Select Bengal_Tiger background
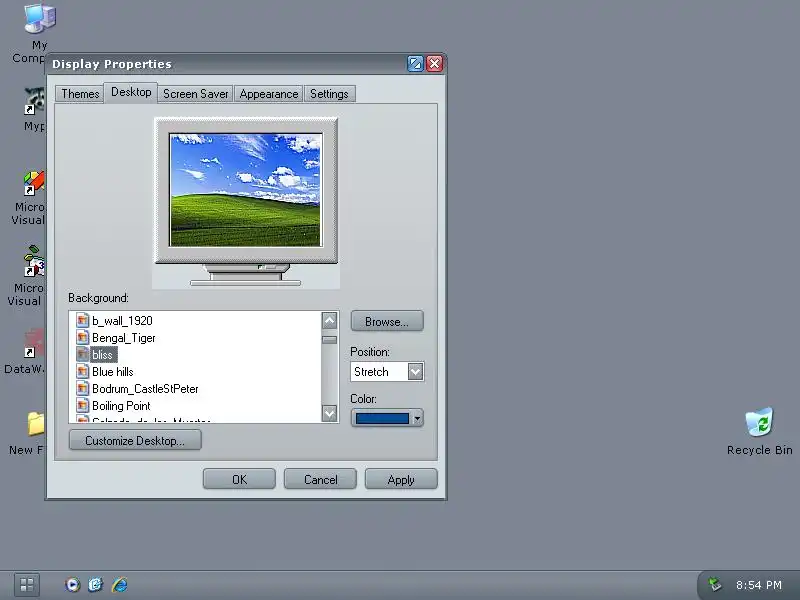 (123, 338)
